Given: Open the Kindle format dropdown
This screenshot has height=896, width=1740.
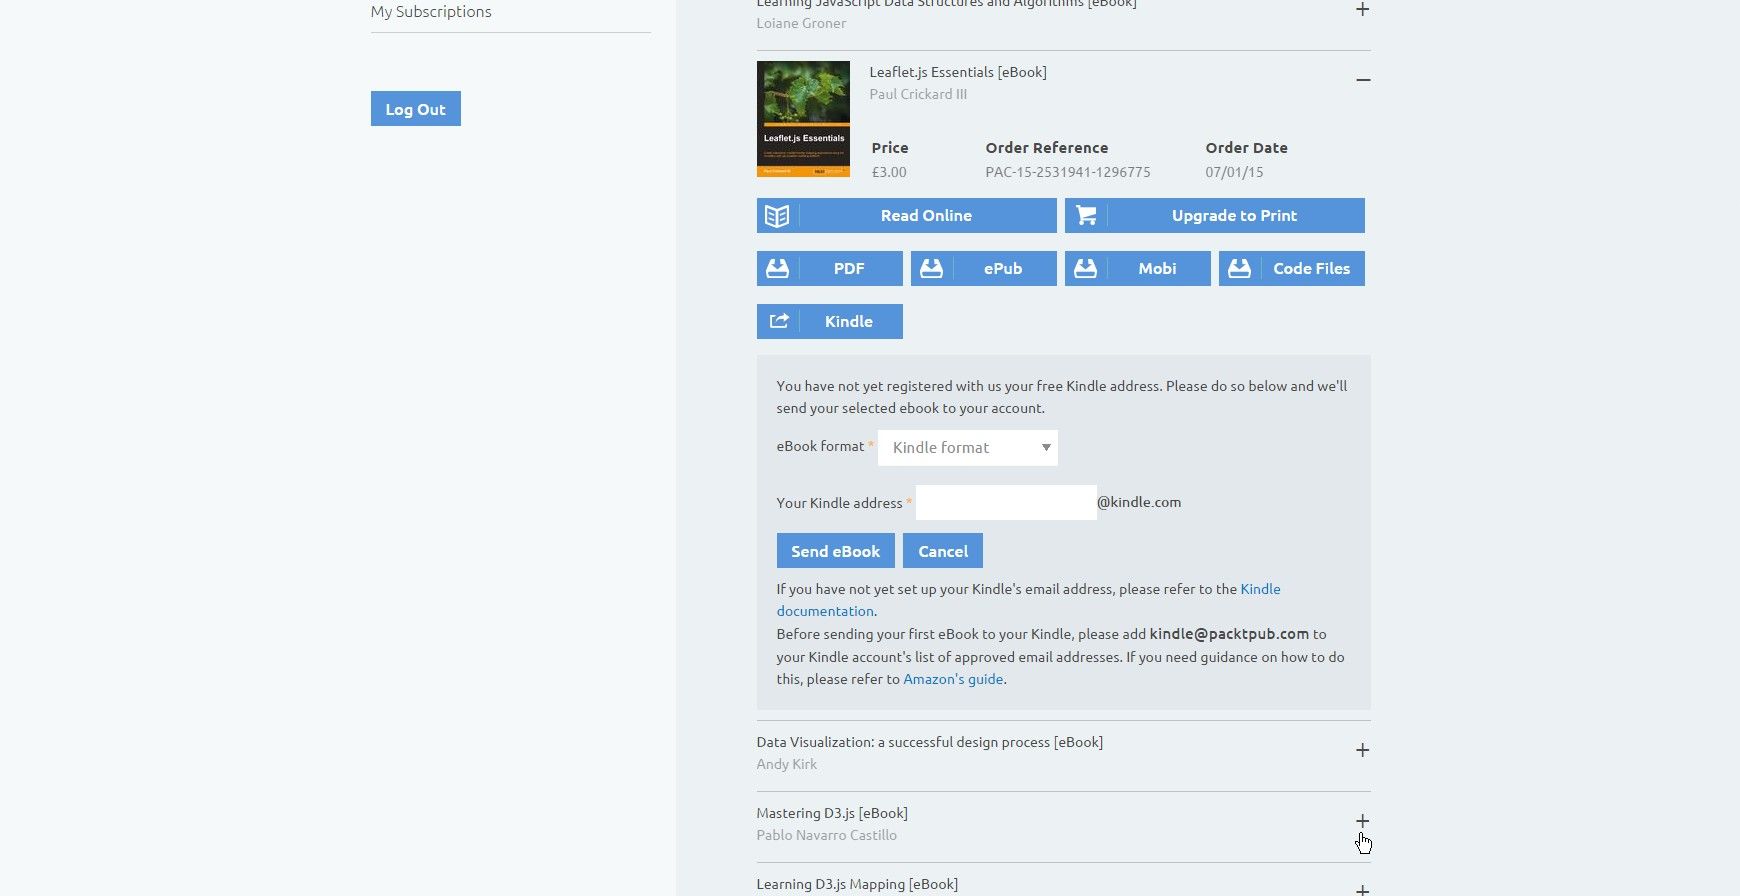Looking at the screenshot, I should (967, 447).
